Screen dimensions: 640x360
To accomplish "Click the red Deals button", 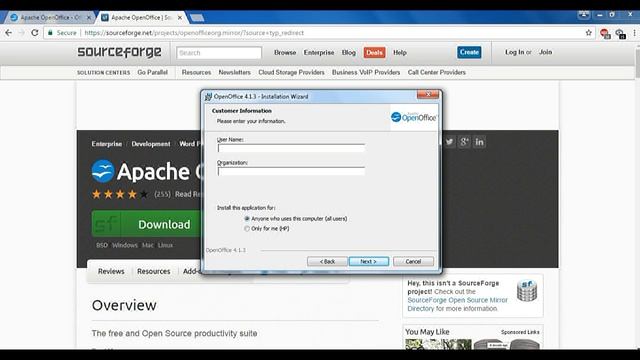I will (374, 52).
